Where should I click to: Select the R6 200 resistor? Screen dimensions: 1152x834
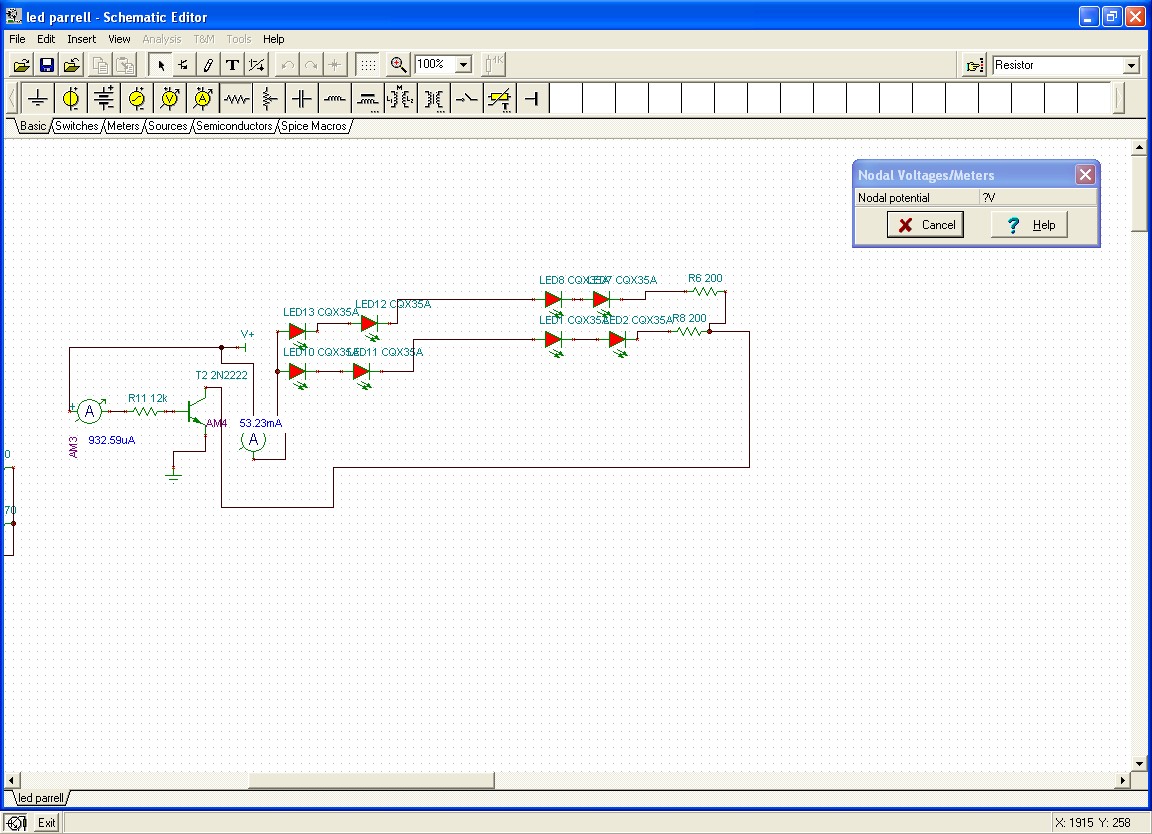pos(705,292)
